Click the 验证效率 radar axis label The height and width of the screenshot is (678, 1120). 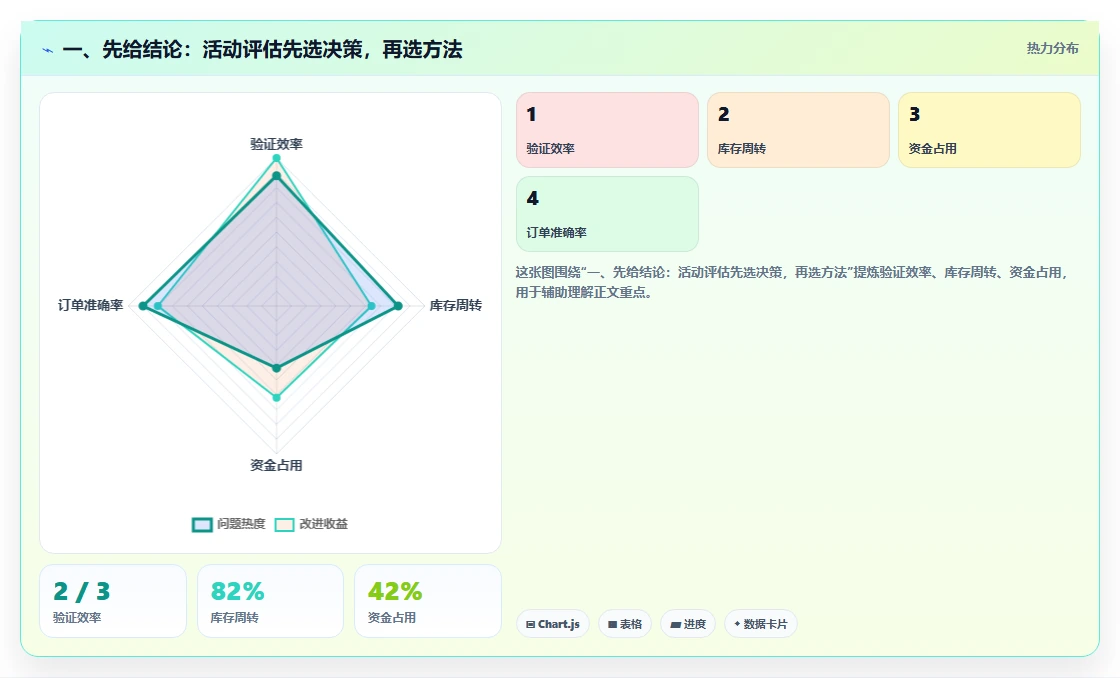click(x=276, y=144)
